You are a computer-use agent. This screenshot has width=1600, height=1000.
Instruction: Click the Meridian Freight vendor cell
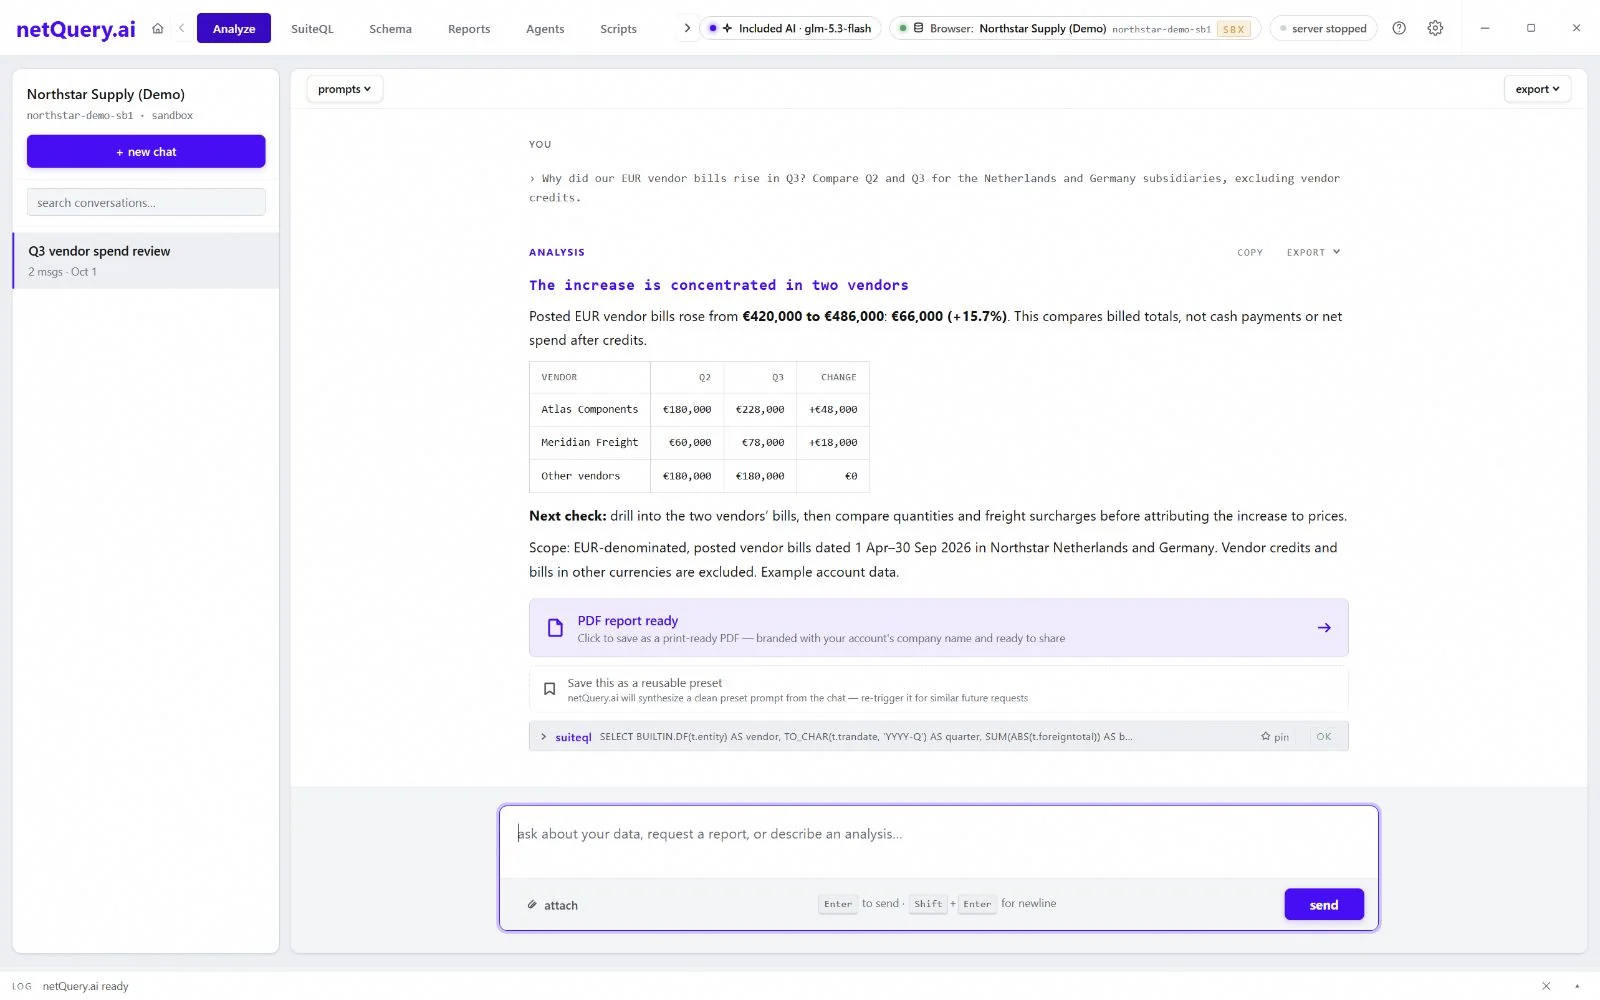click(x=590, y=442)
